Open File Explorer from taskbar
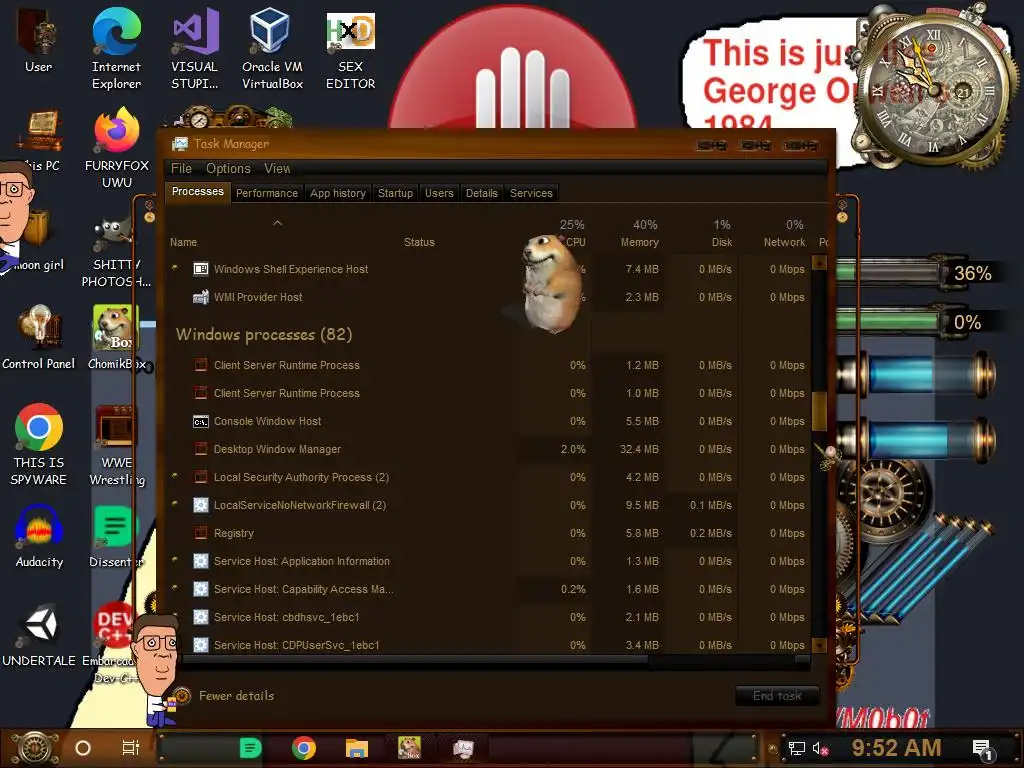1024x768 pixels. 357,748
